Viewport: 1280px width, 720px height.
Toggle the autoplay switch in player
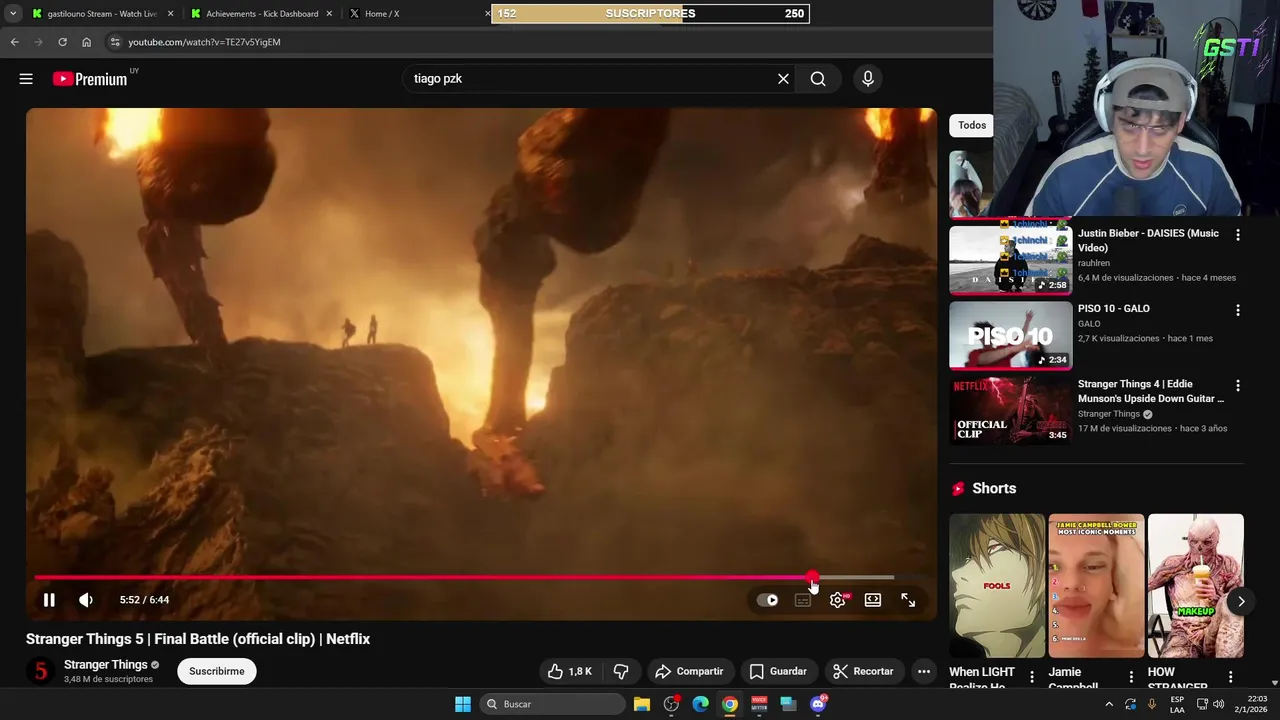click(x=767, y=600)
